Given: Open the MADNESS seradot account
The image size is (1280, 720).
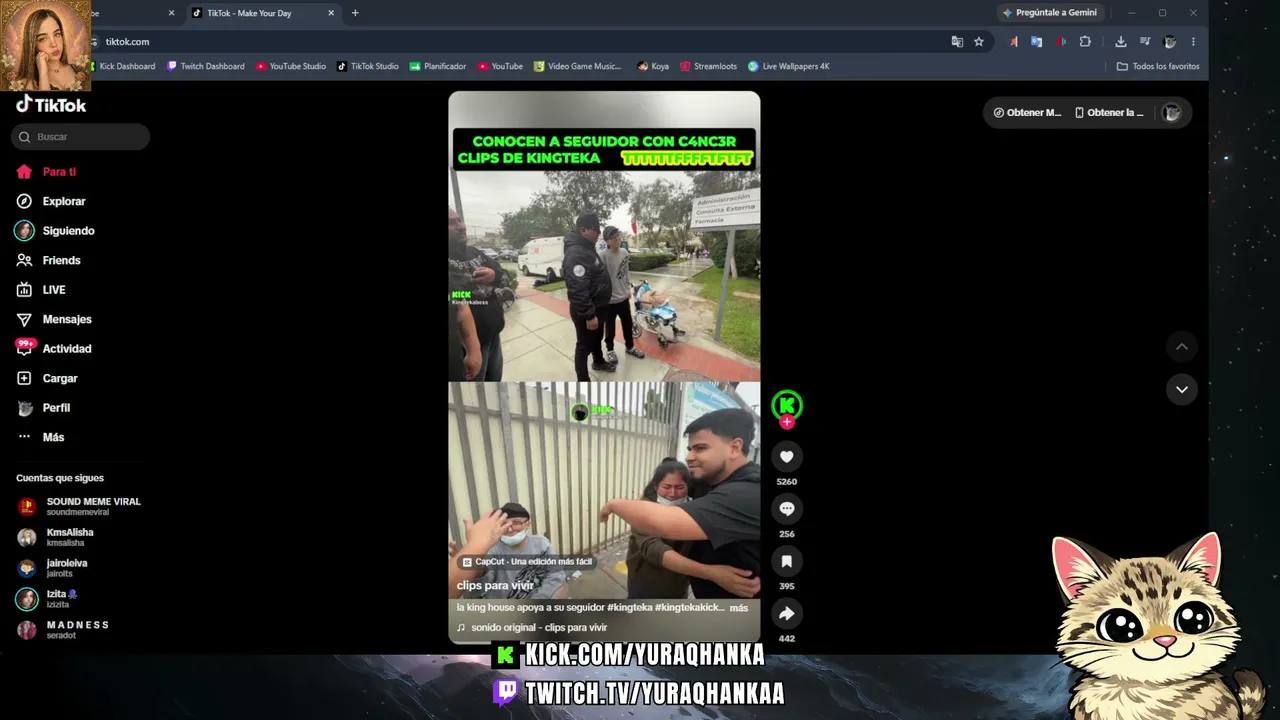Looking at the screenshot, I should pos(63,630).
